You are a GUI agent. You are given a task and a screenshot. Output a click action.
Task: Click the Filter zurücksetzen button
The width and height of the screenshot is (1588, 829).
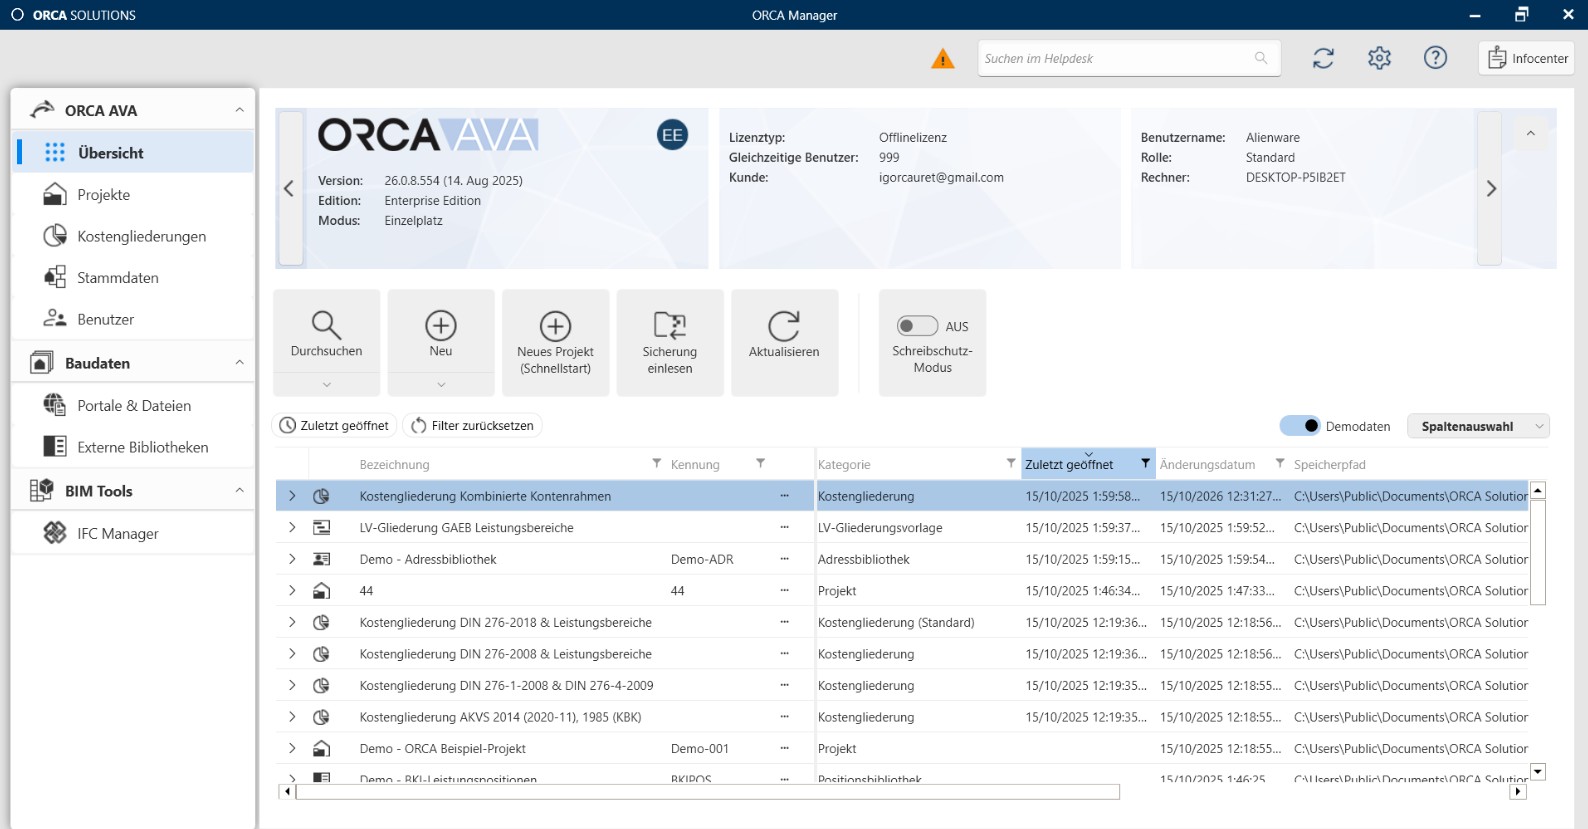[472, 426]
